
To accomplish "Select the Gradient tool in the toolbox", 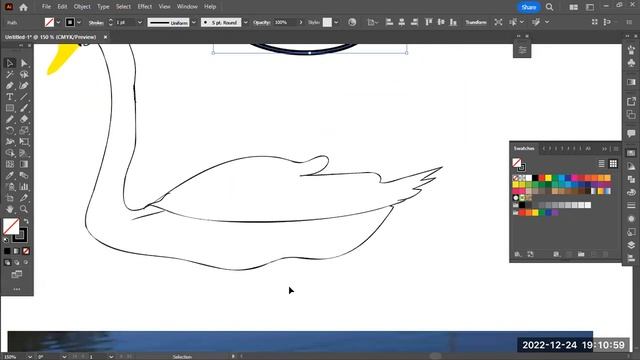I will (24, 164).
